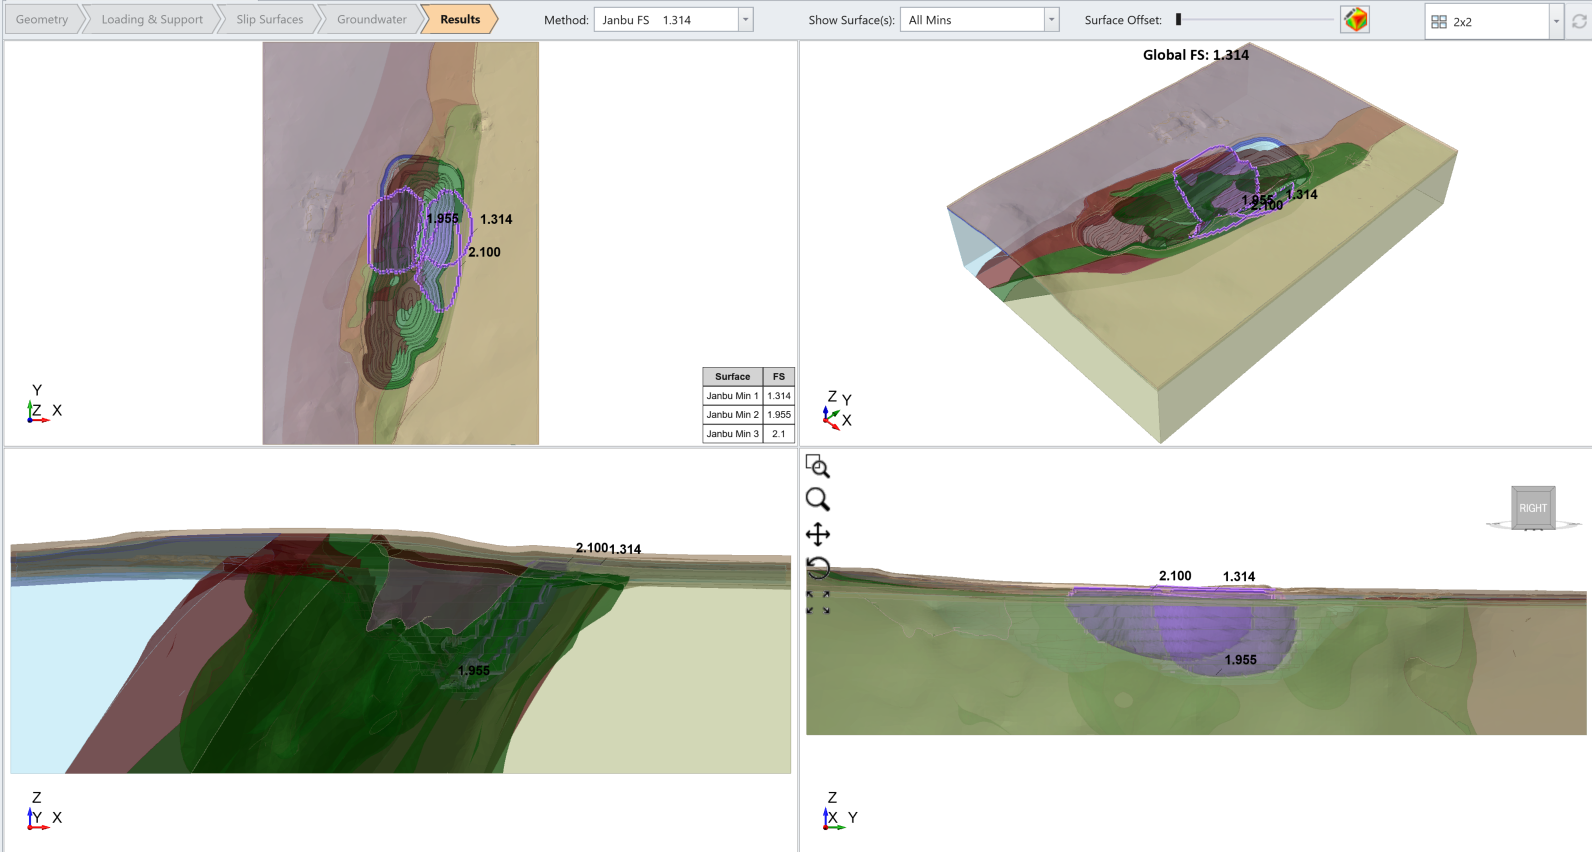Click the refresh icon beside the 2x2 layout

click(x=1579, y=21)
